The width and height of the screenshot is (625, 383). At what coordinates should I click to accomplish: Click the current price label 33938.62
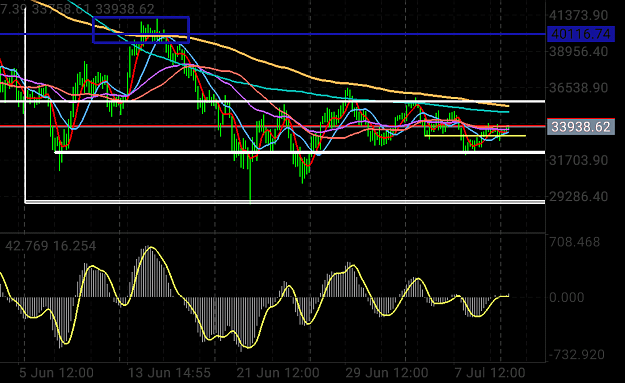click(580, 127)
